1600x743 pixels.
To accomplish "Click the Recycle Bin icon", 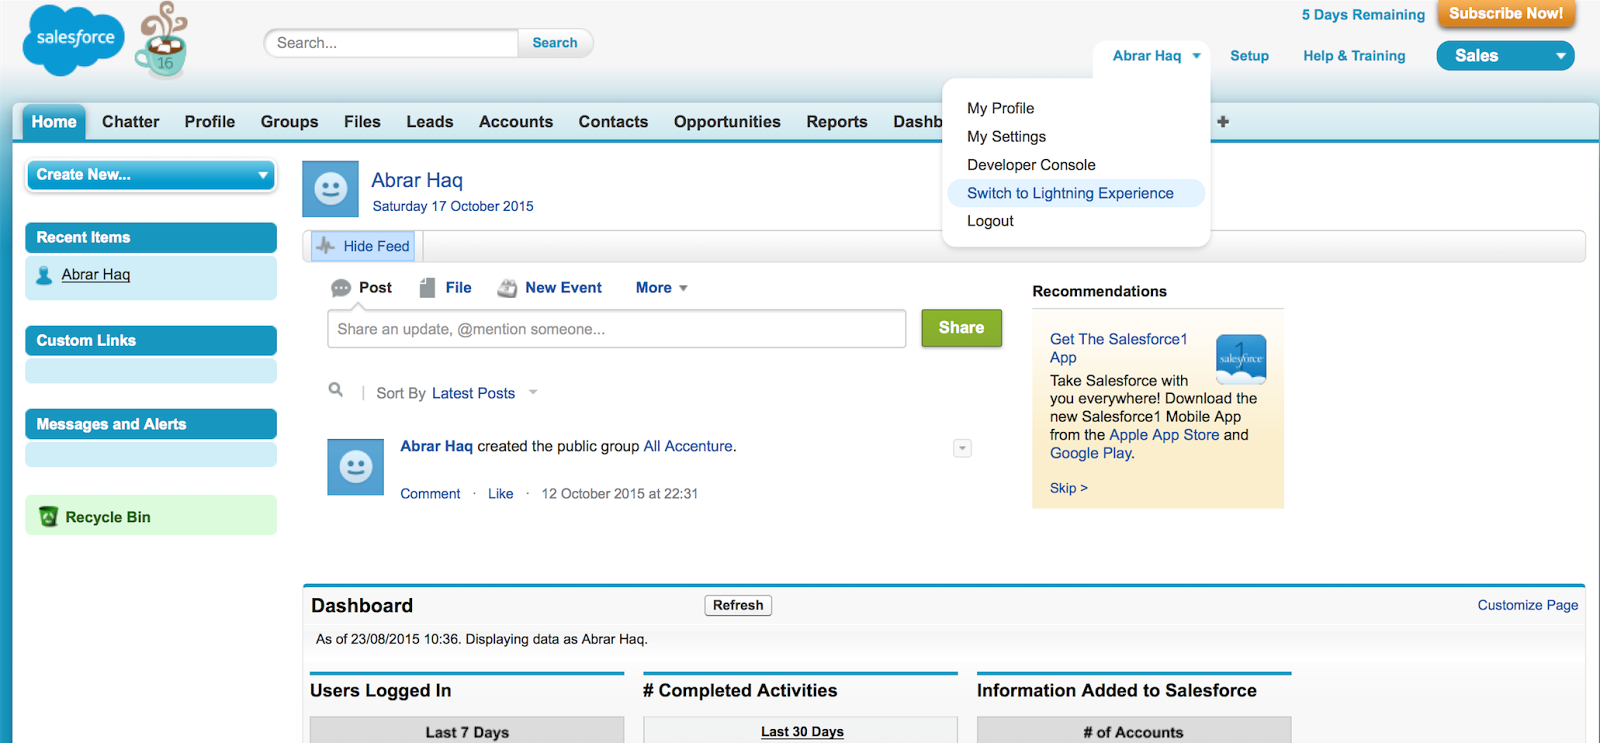I will click(x=48, y=516).
